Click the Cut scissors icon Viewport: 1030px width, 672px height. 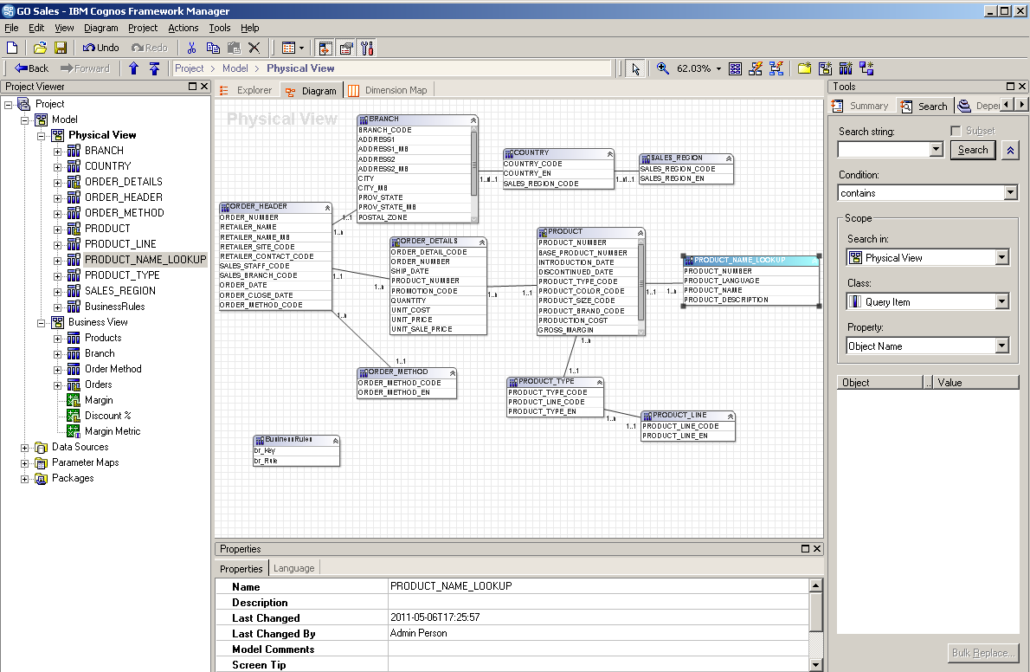[191, 47]
